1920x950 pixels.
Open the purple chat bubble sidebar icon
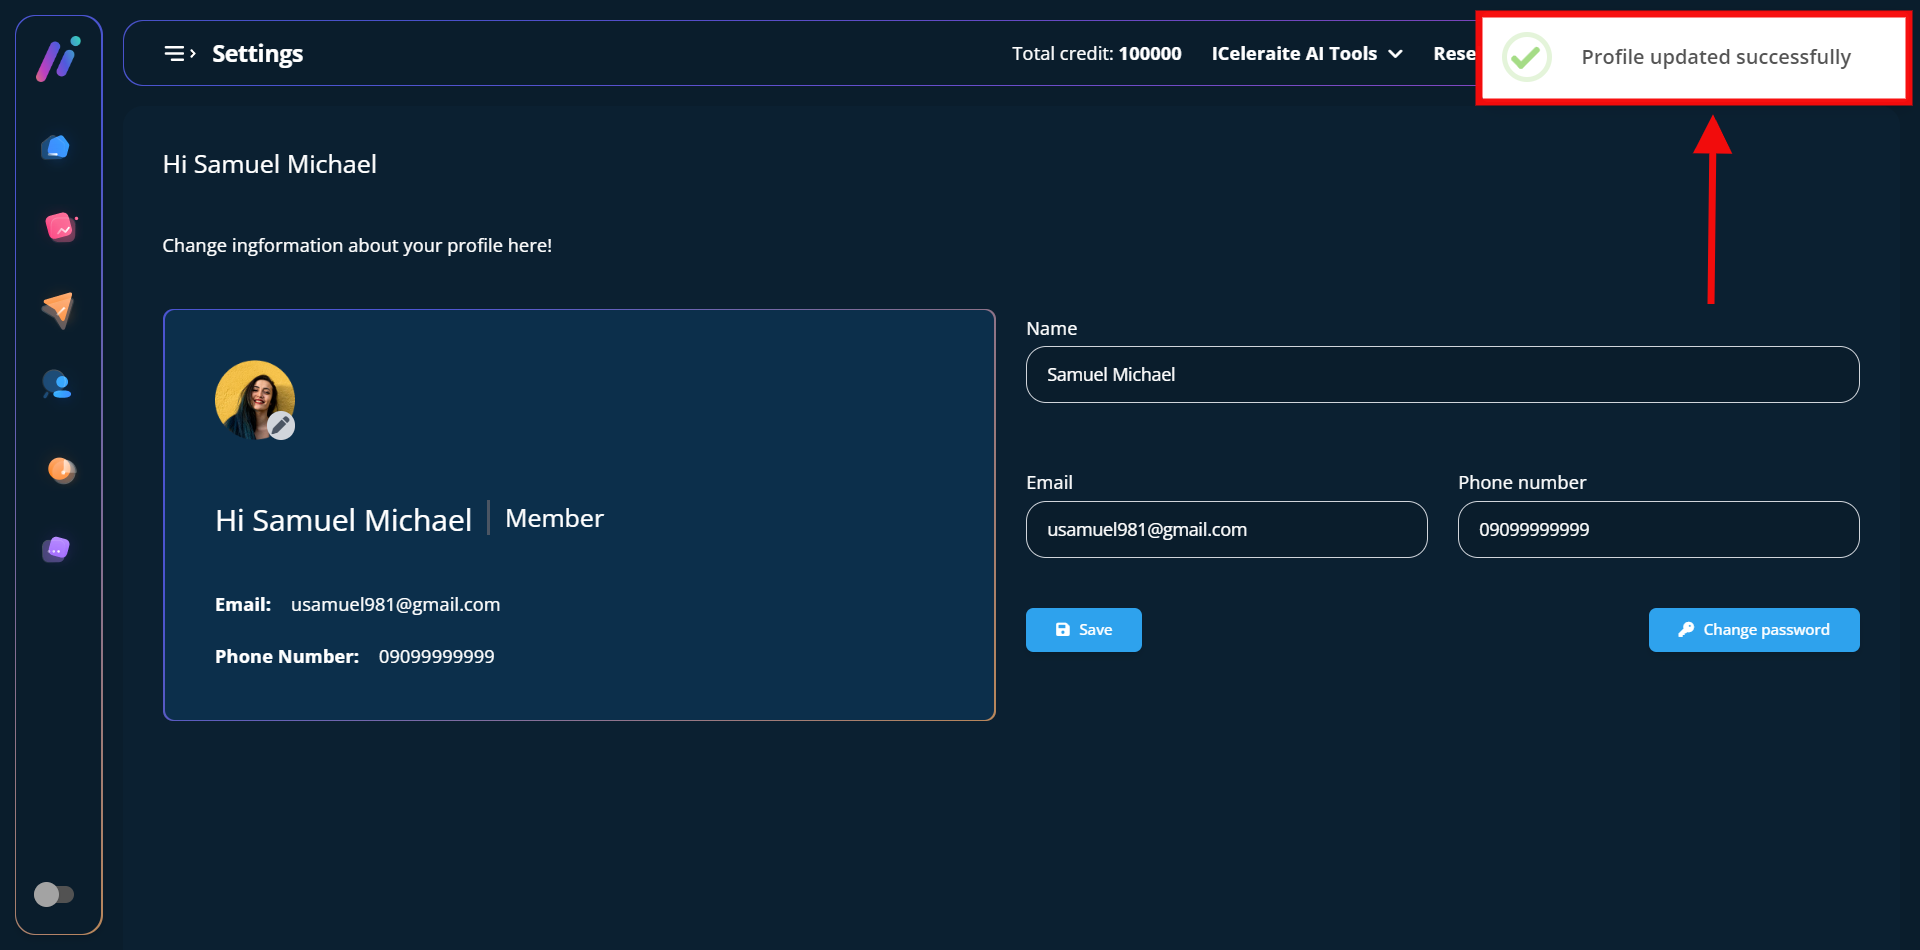coord(57,549)
